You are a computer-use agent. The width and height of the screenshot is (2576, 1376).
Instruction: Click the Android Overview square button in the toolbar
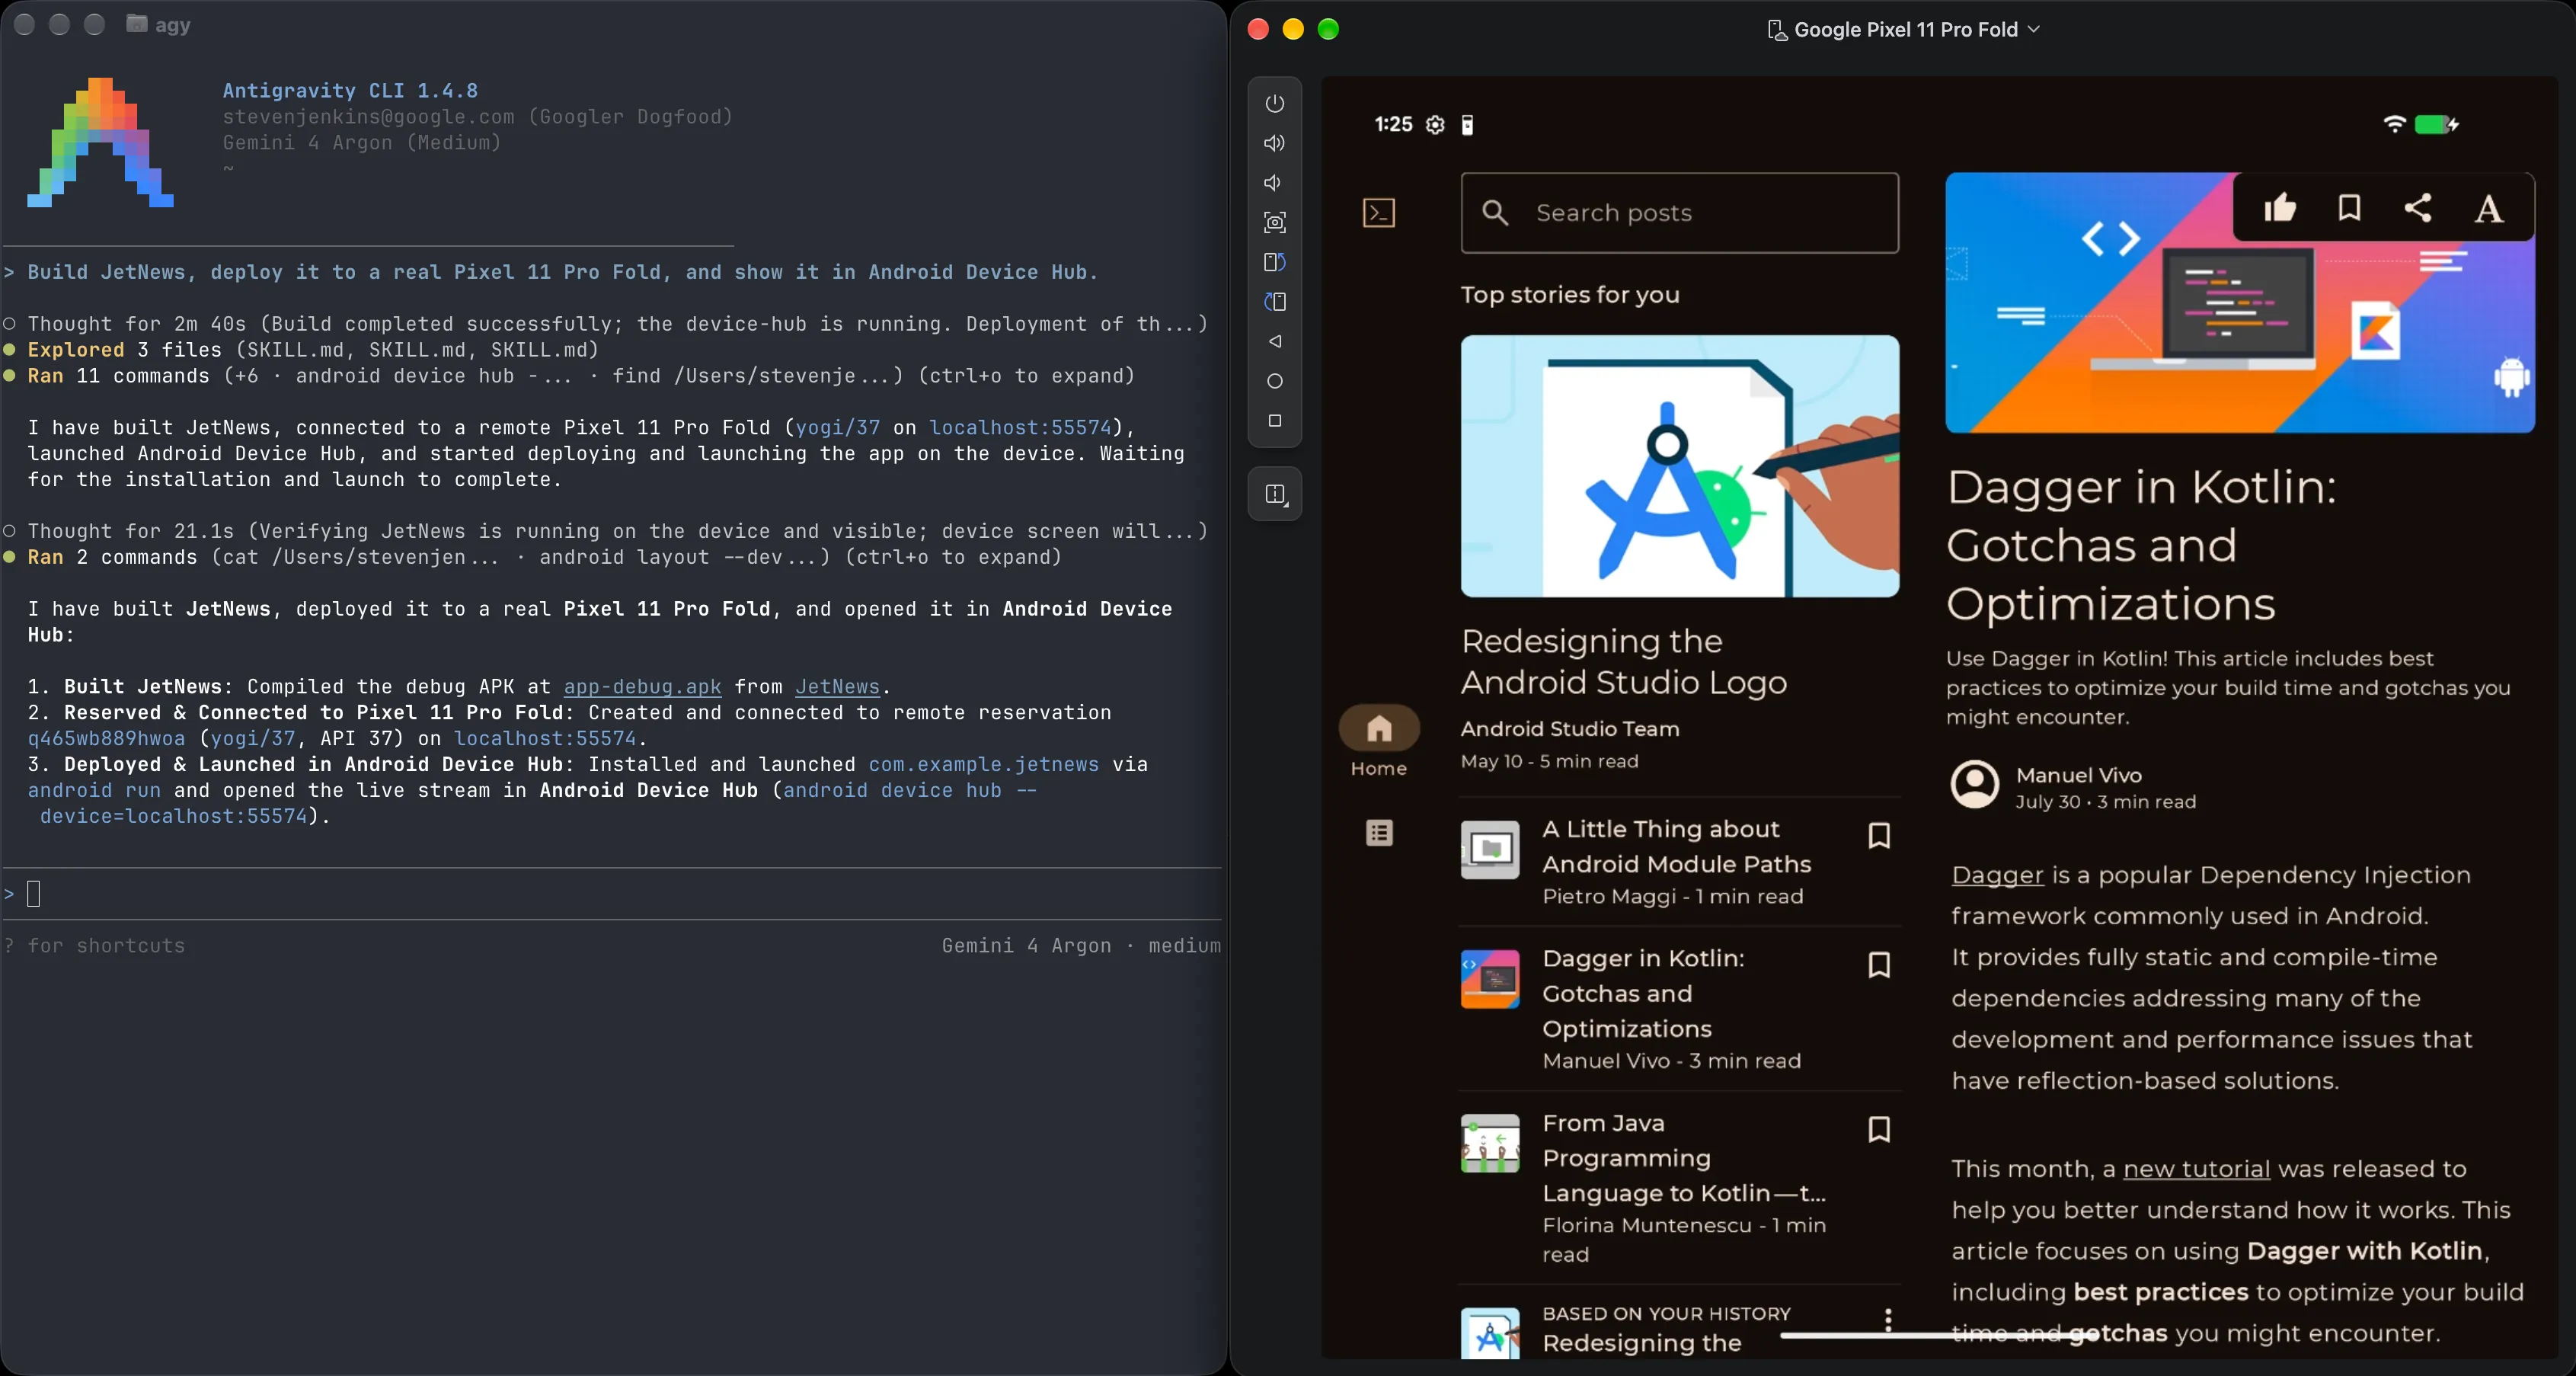click(x=1274, y=421)
